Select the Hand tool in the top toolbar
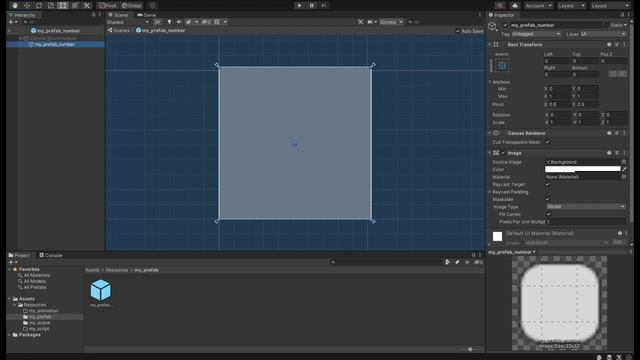Viewport: 640px width, 360px height. point(15,6)
